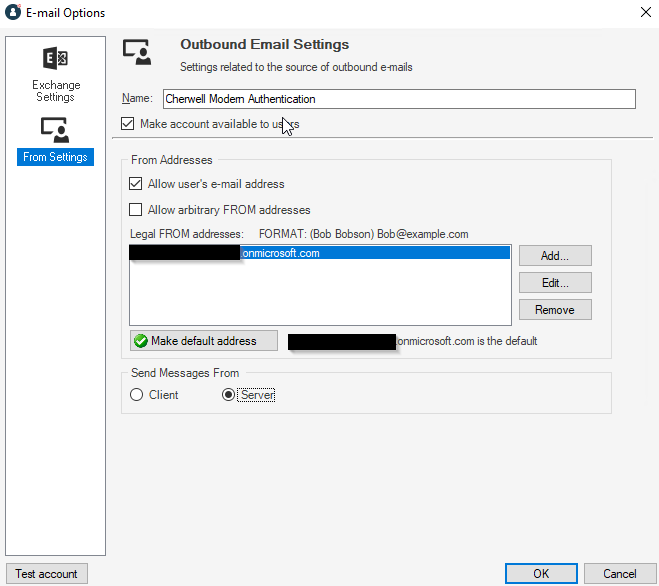The height and width of the screenshot is (586, 659).
Task: Choose Server under Send Messages From
Action: [229, 395]
